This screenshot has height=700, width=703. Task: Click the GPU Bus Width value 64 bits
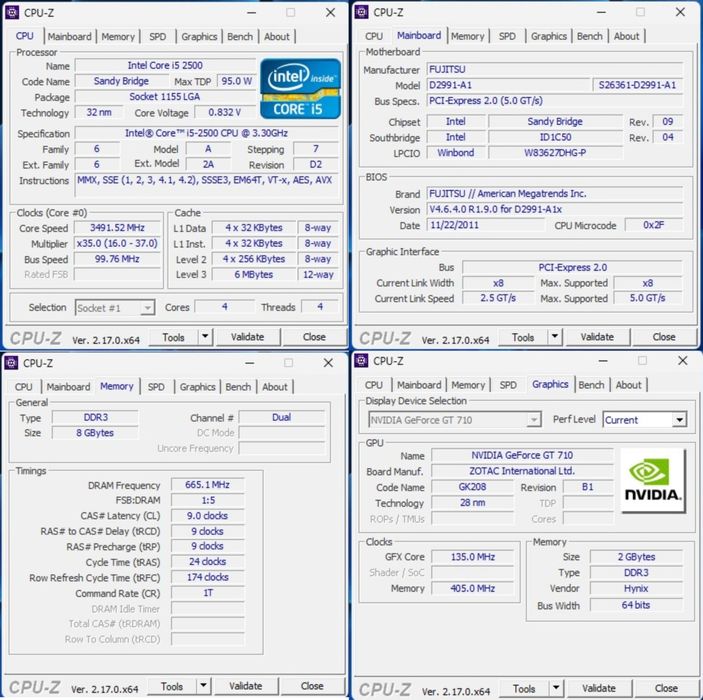coord(636,605)
